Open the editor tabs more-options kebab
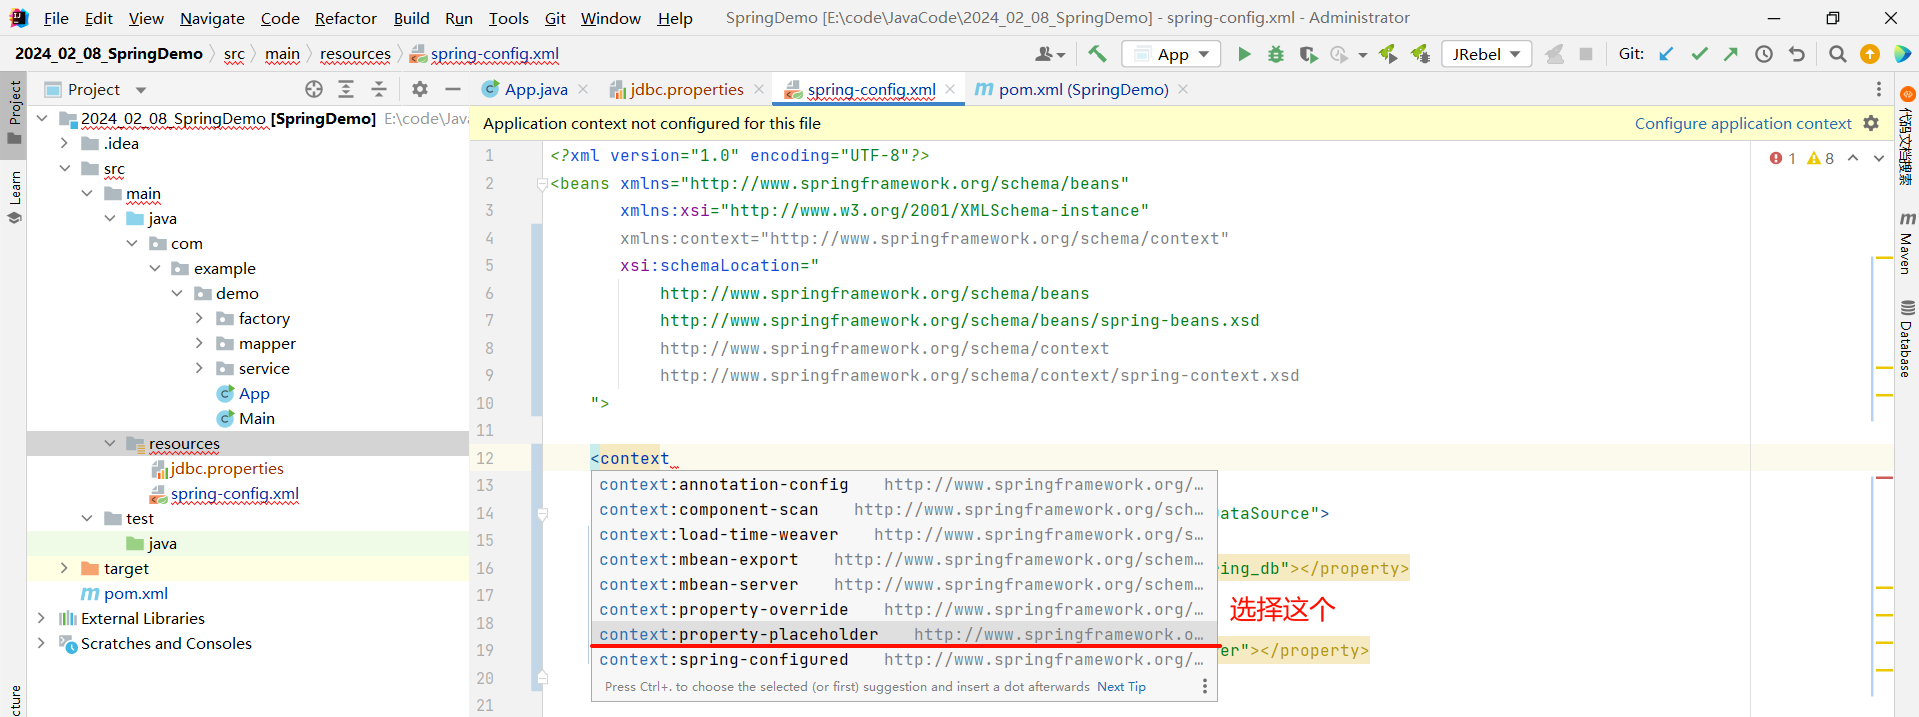This screenshot has height=717, width=1919. 1879,89
